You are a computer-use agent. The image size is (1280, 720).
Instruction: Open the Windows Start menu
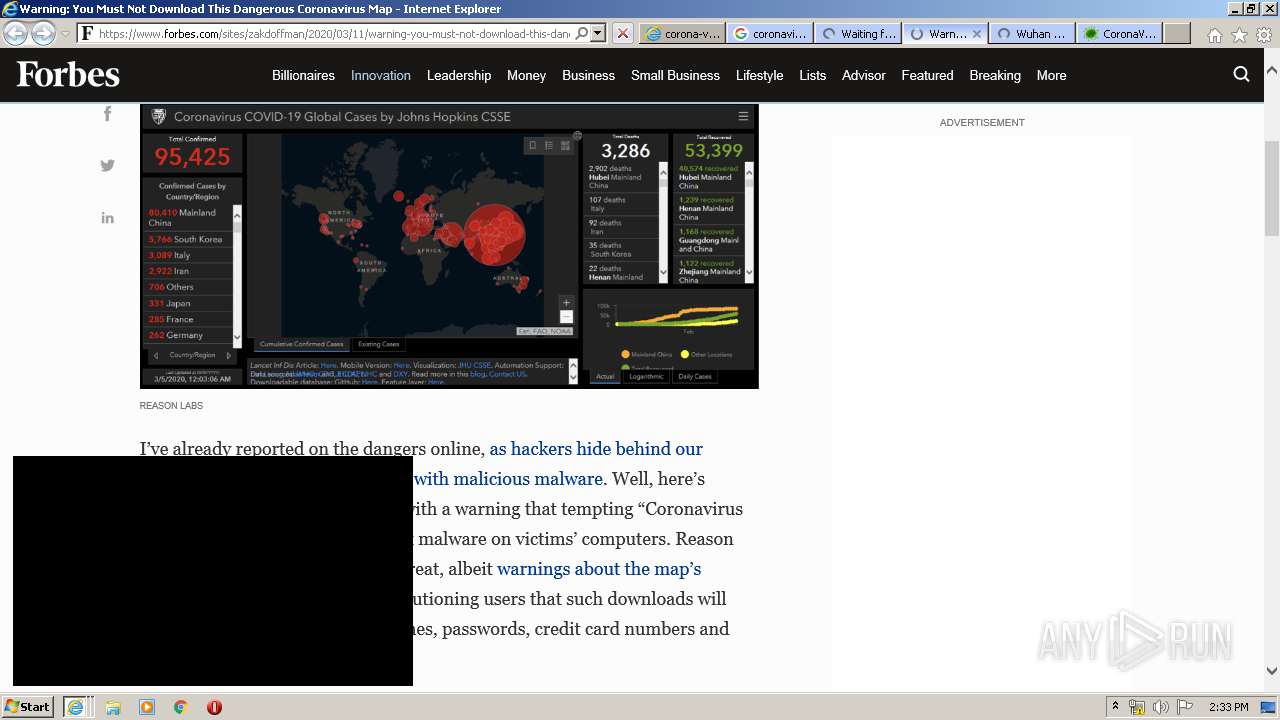point(28,707)
